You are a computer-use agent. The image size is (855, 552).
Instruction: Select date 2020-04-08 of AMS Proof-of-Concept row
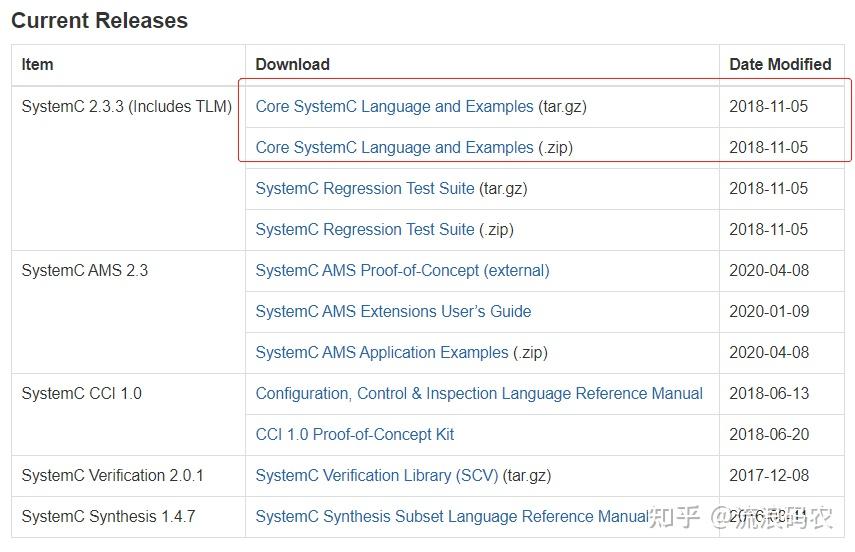pyautogui.click(x=769, y=270)
